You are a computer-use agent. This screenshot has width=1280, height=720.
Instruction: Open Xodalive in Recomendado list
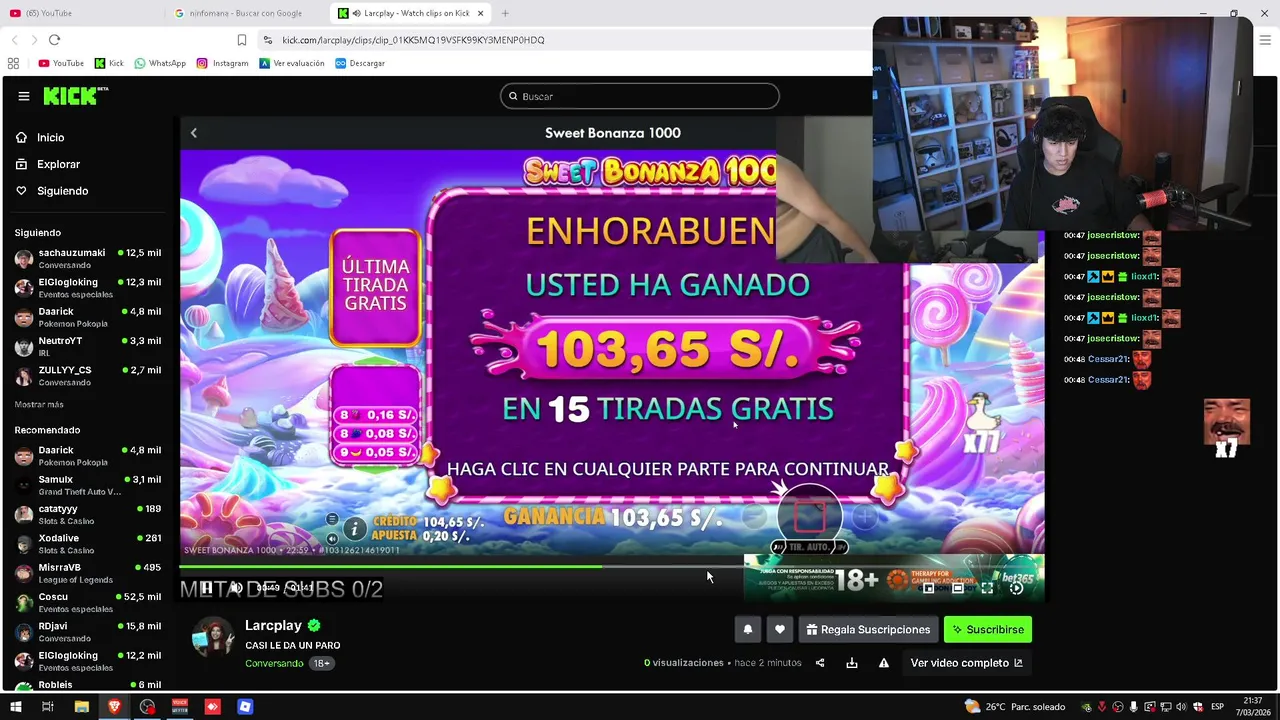coord(88,543)
